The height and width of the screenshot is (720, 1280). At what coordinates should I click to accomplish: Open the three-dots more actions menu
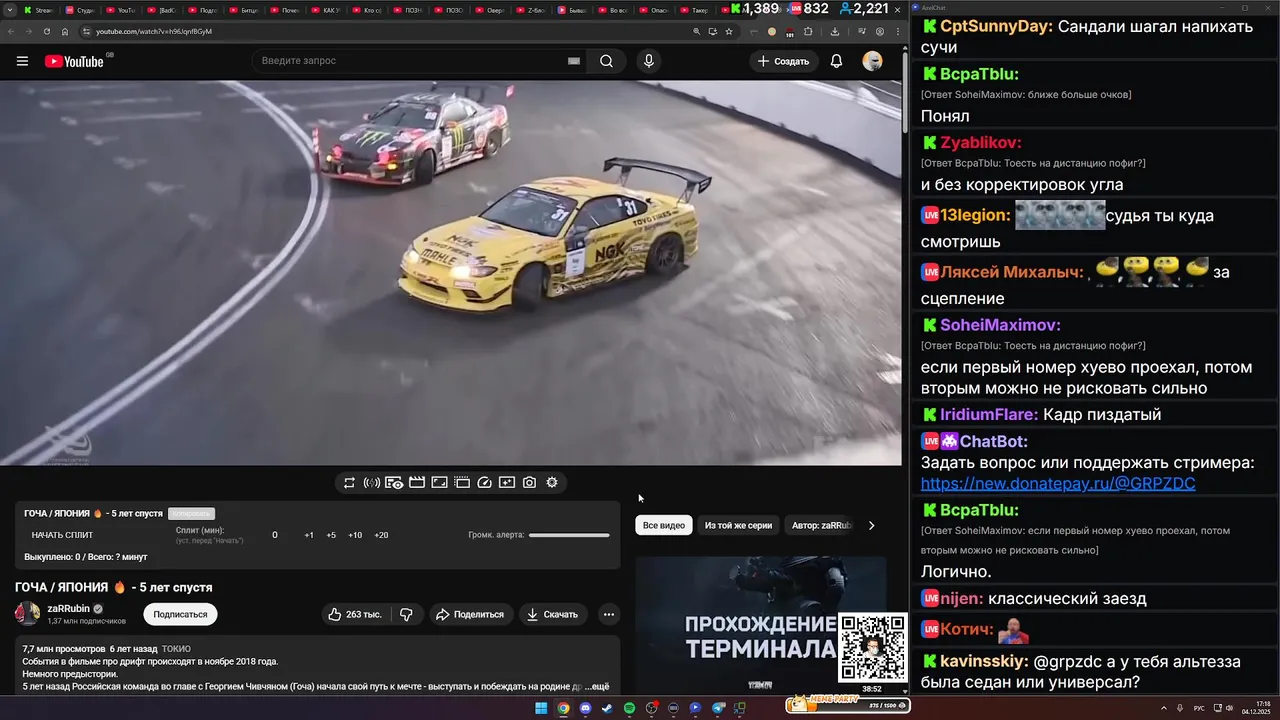click(608, 614)
